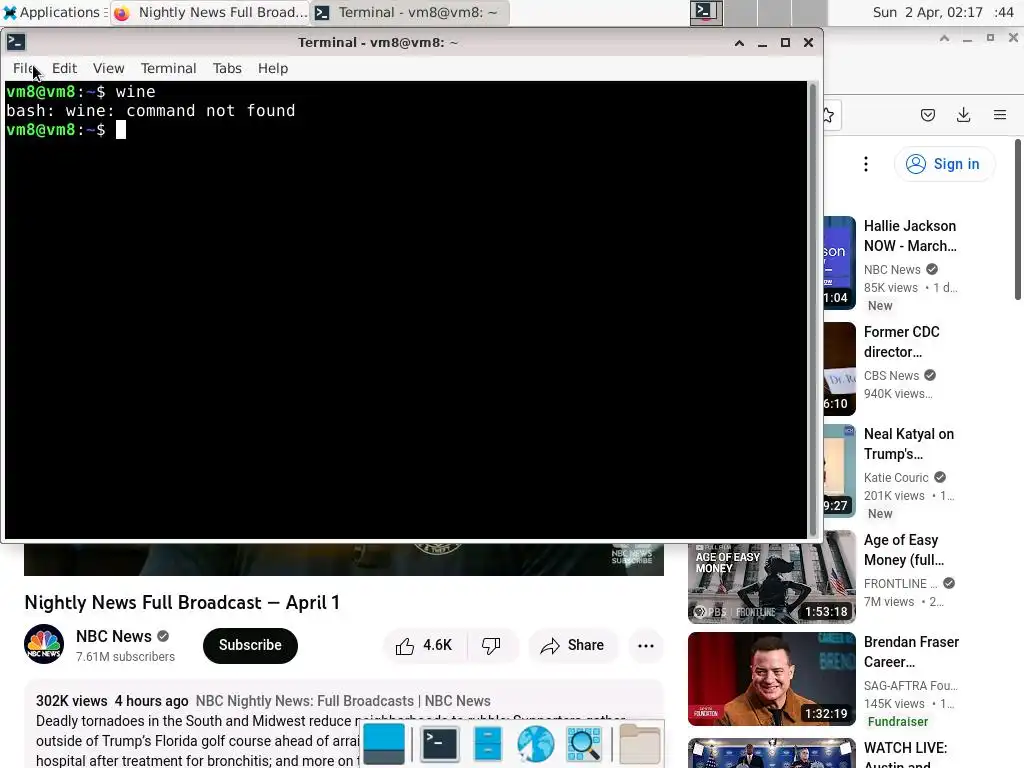Open the Hallie Jackson NOW video title
Screen dimensions: 1024x768
910,236
